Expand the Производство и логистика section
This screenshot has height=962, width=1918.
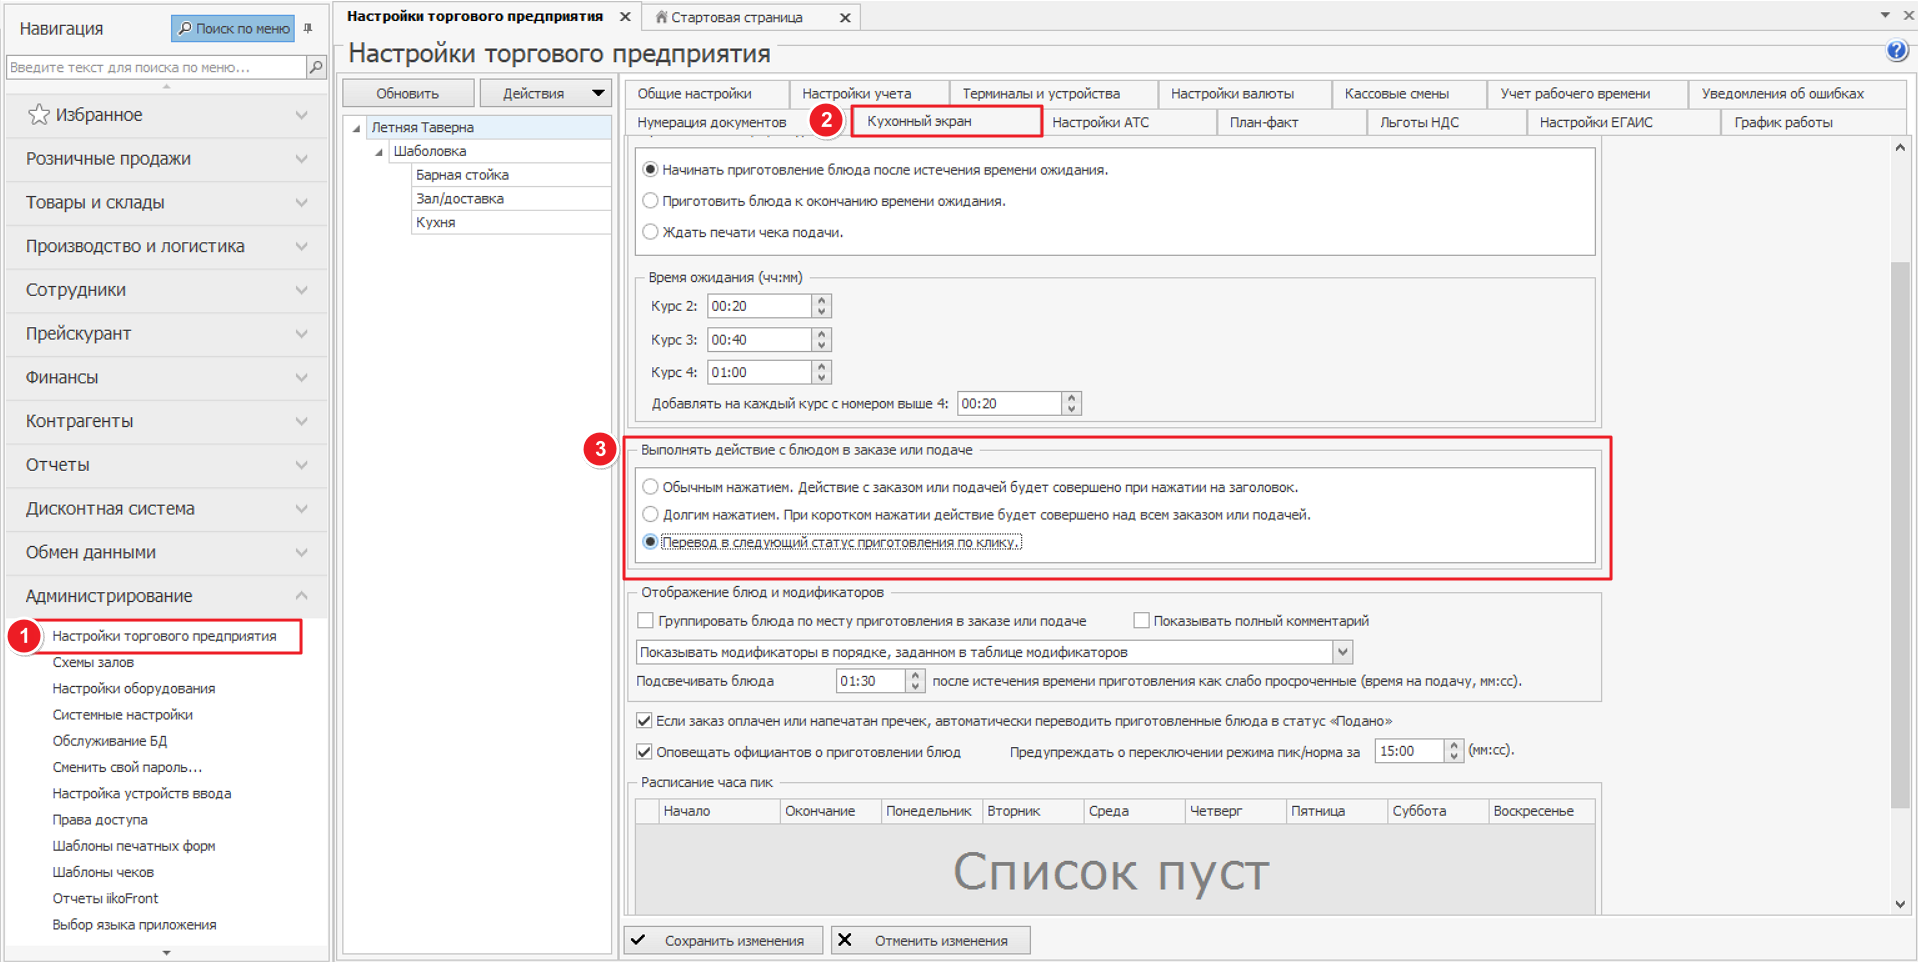pyautogui.click(x=166, y=246)
